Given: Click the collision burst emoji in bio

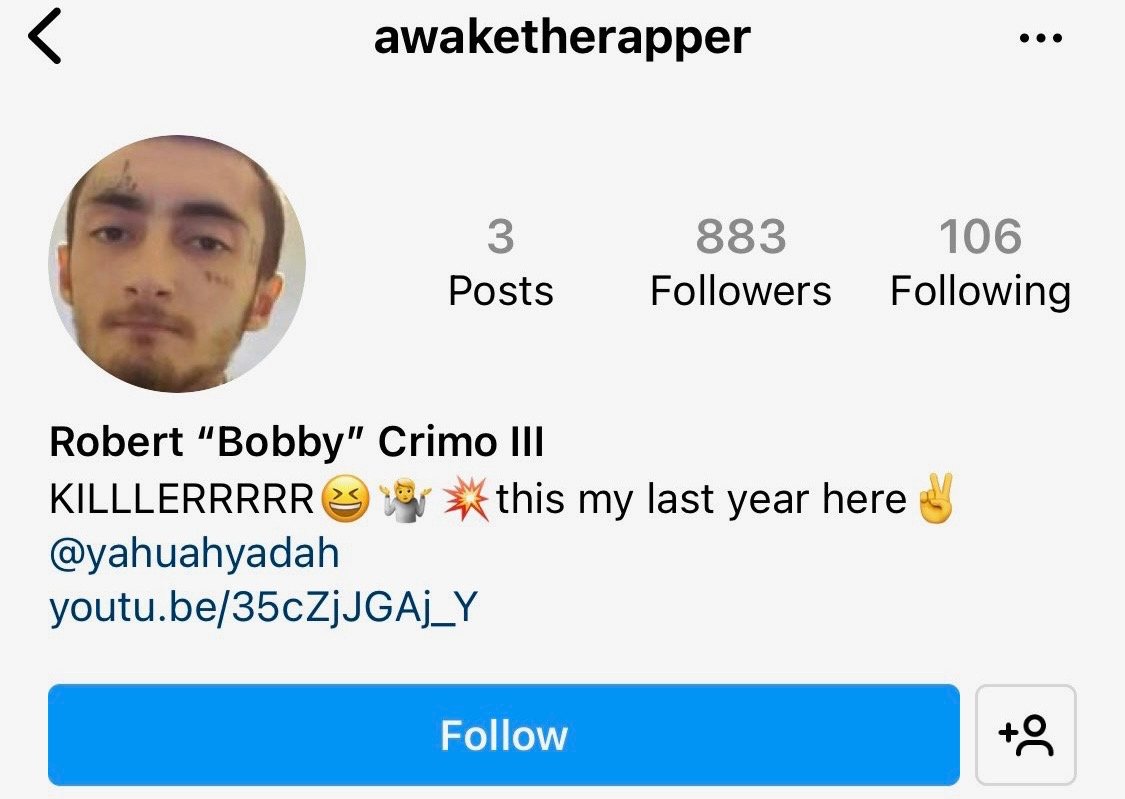Looking at the screenshot, I should pos(466,499).
